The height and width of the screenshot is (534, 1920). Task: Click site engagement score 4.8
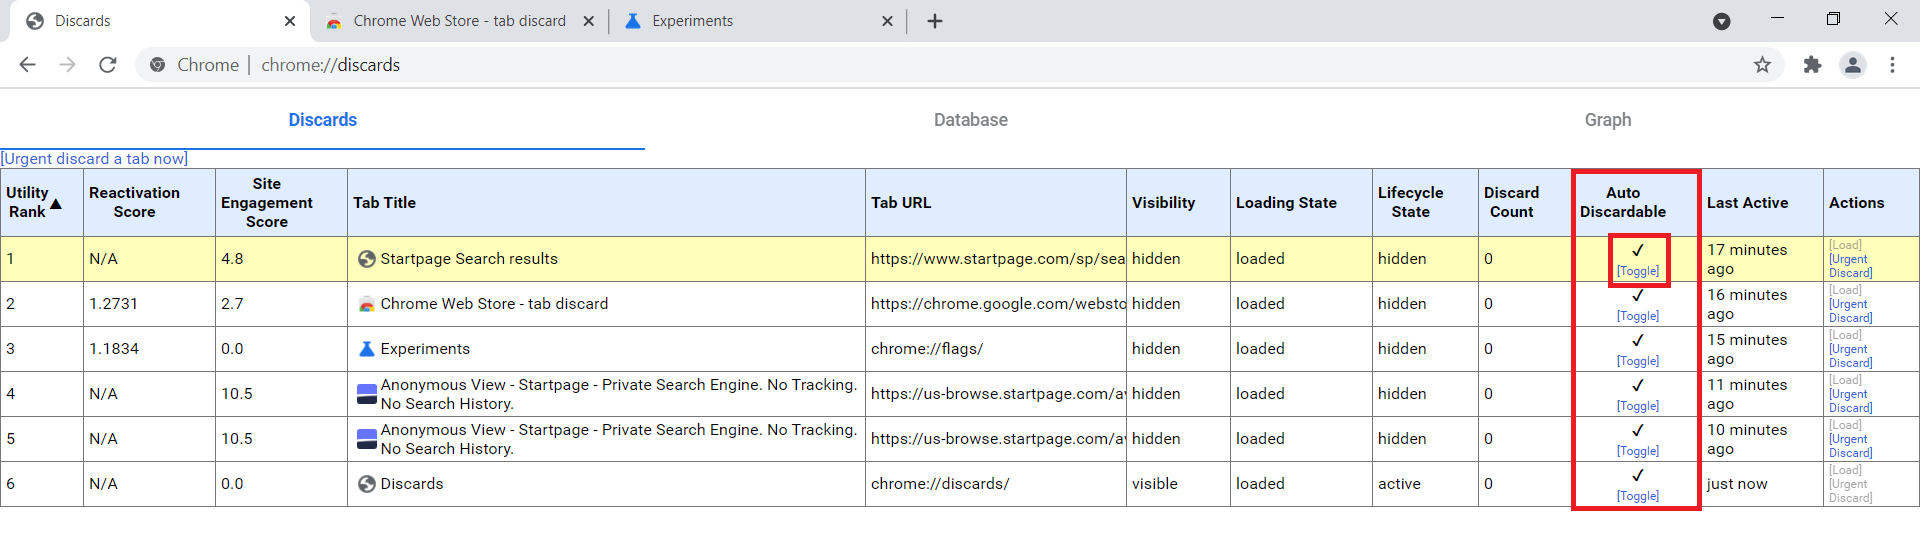point(281,259)
